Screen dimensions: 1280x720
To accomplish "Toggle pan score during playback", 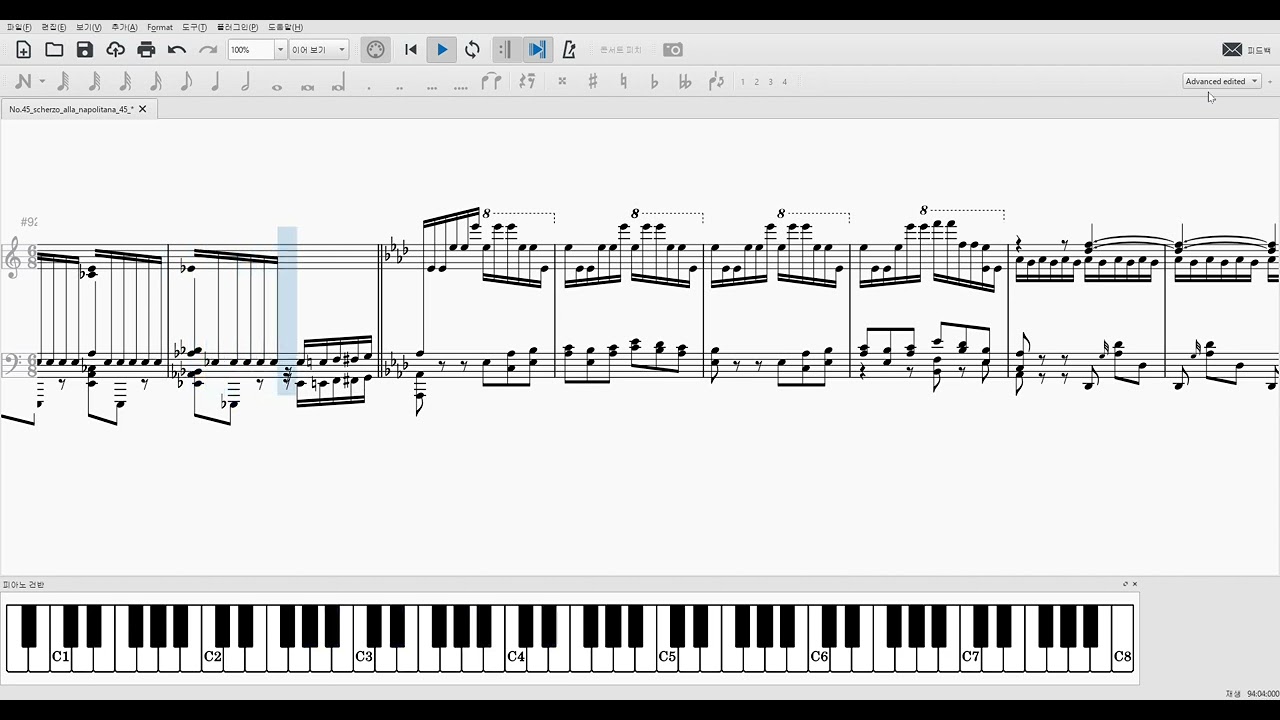I will point(537,49).
